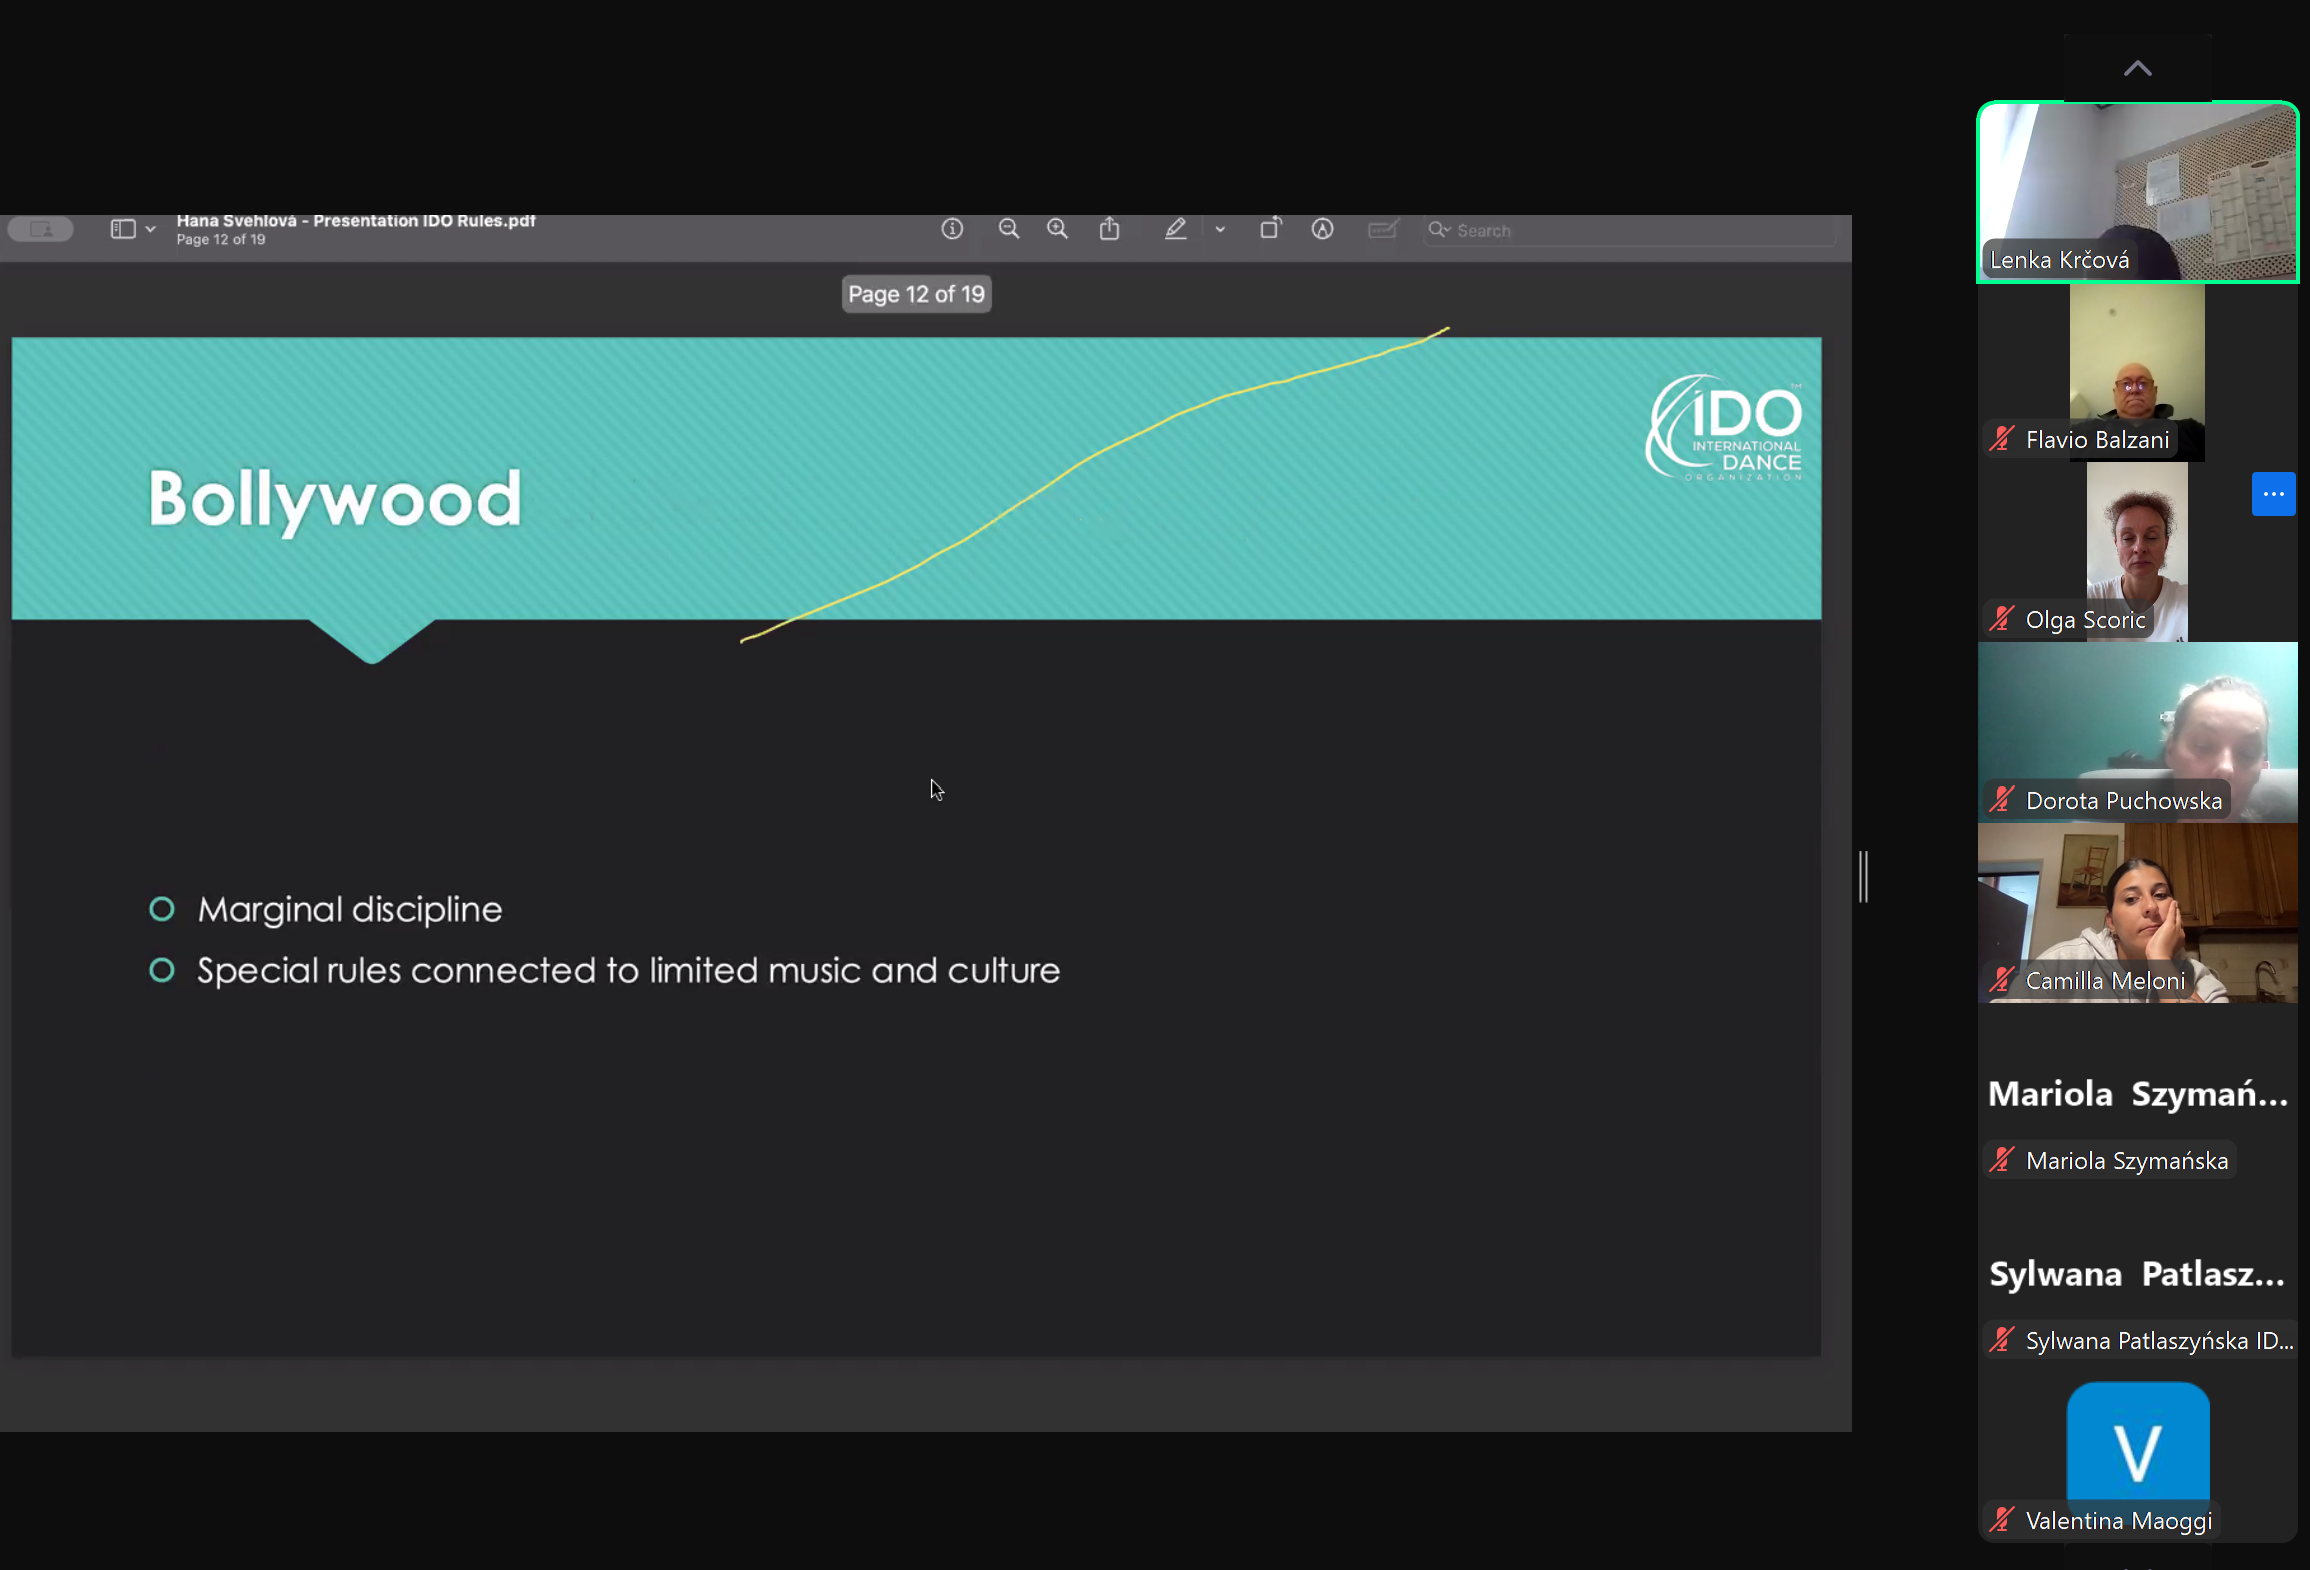2310x1570 pixels.
Task: Zoom in on the PDF page
Action: click(1057, 229)
